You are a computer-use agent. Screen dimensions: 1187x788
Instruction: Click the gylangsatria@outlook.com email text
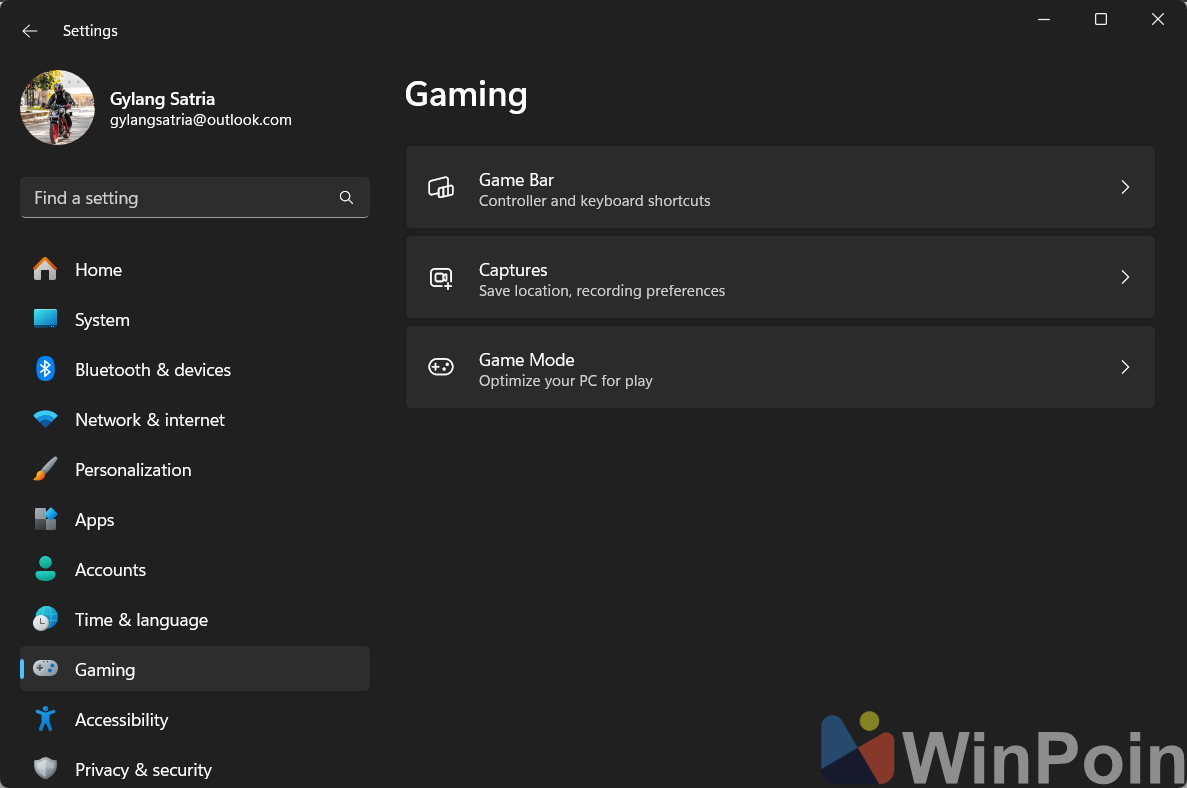(201, 120)
